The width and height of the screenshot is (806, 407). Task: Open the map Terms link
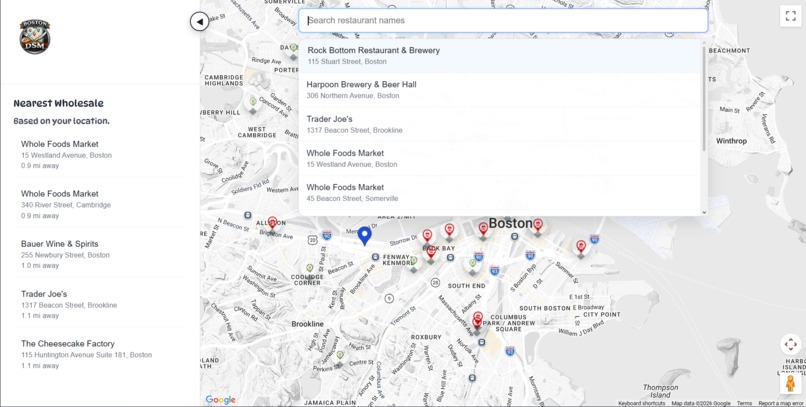pos(744,403)
